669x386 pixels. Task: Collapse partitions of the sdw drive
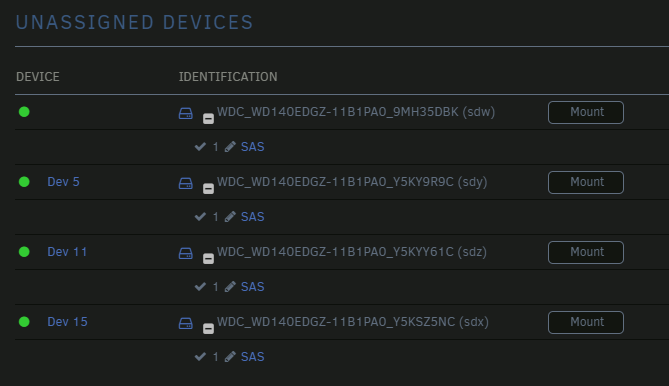pyautogui.click(x=208, y=118)
